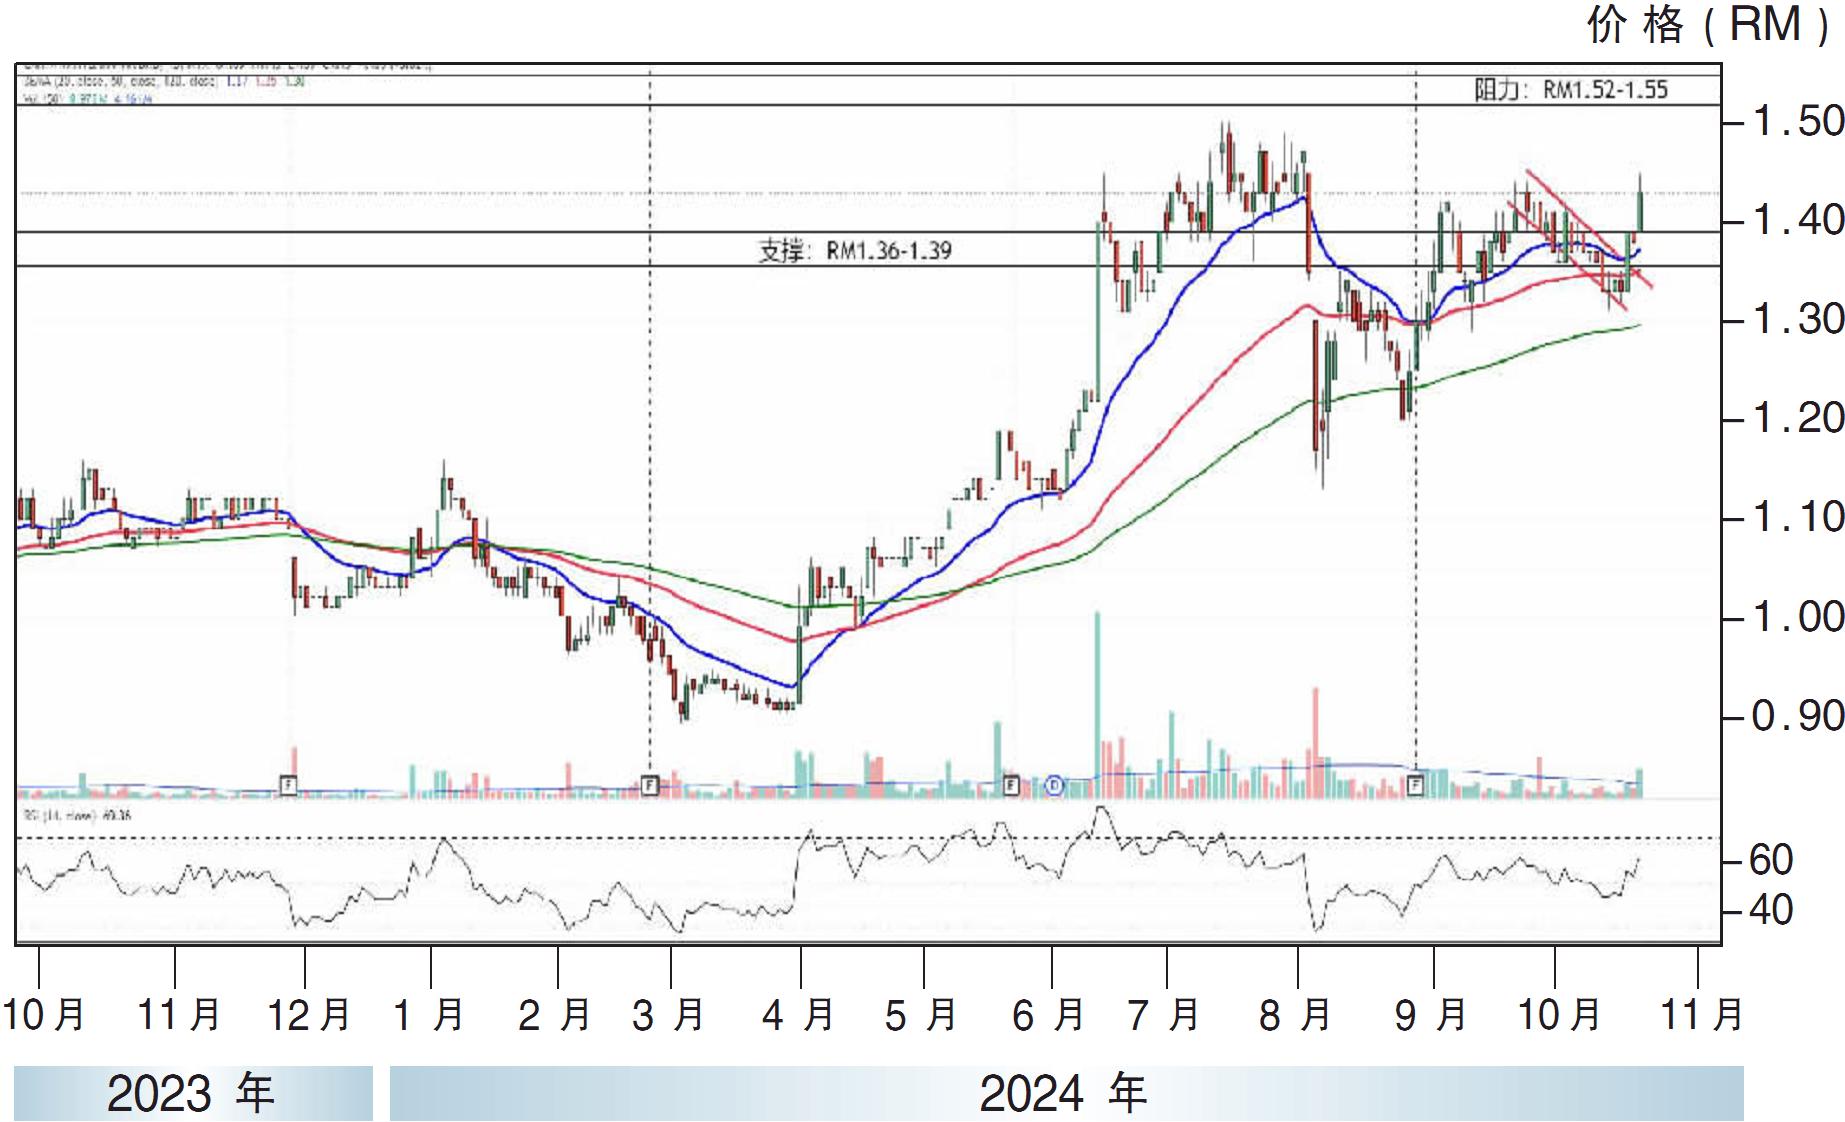Click the Vol indicator legend line

point(88,99)
